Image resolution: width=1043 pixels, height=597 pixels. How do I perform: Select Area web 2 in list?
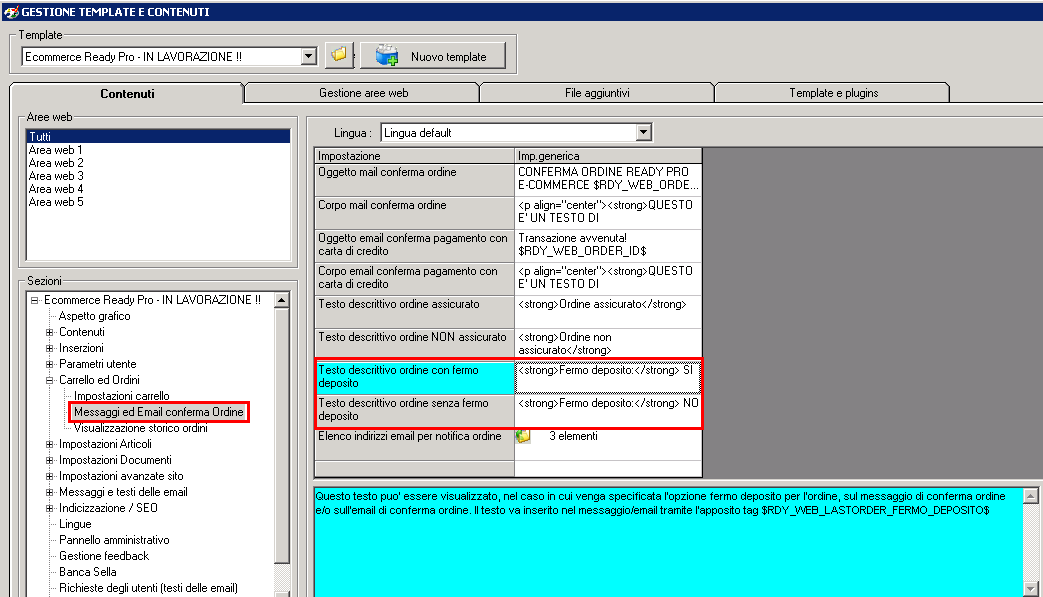56,163
